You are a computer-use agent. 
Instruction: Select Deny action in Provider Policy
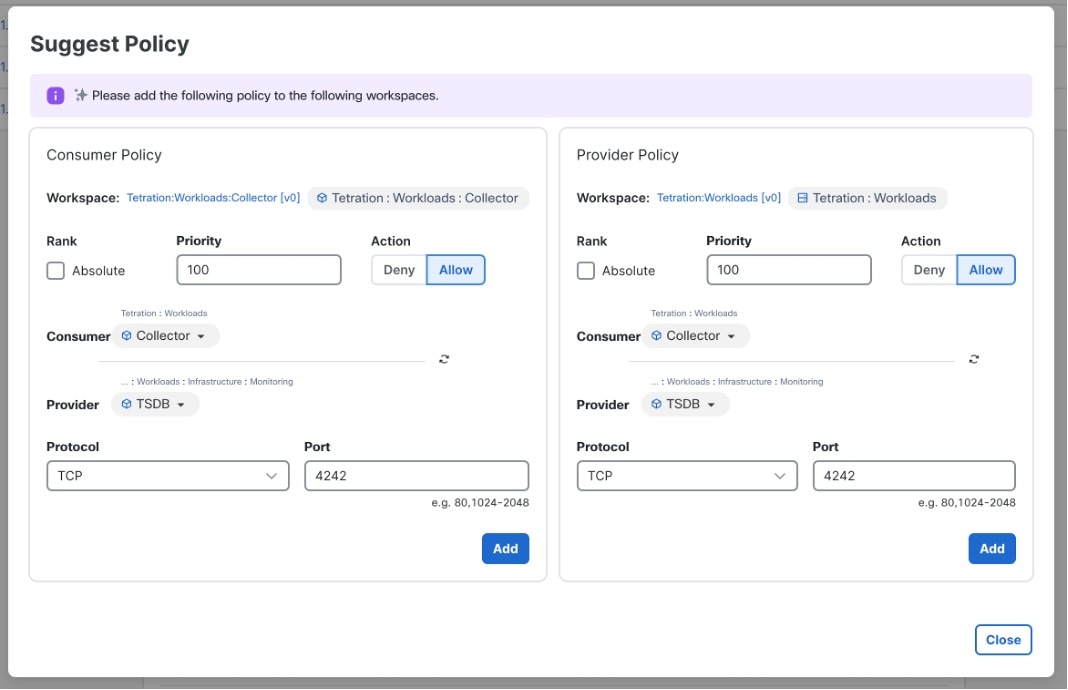pyautogui.click(x=929, y=270)
